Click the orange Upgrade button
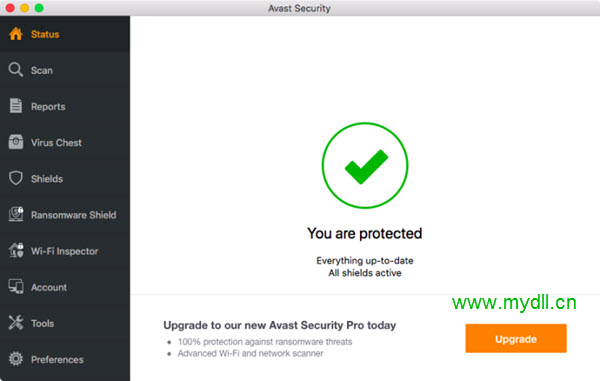This screenshot has height=381, width=600. 516,339
